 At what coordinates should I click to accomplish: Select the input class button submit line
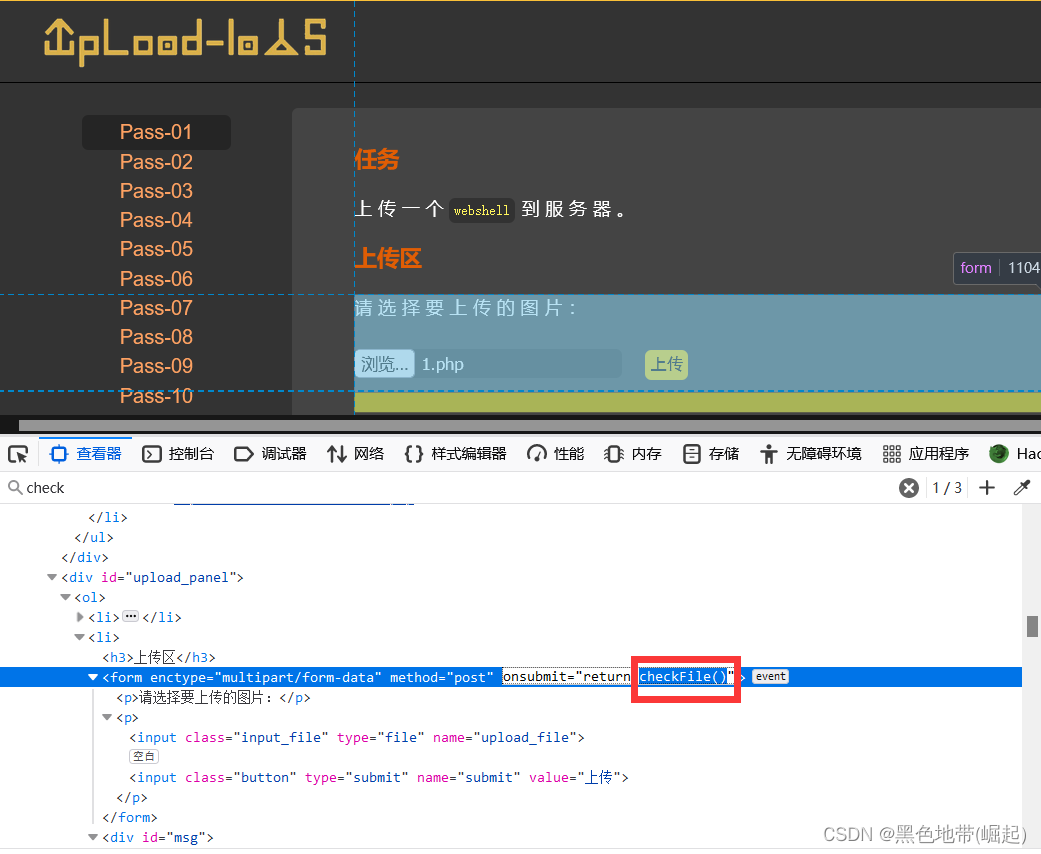click(x=378, y=778)
